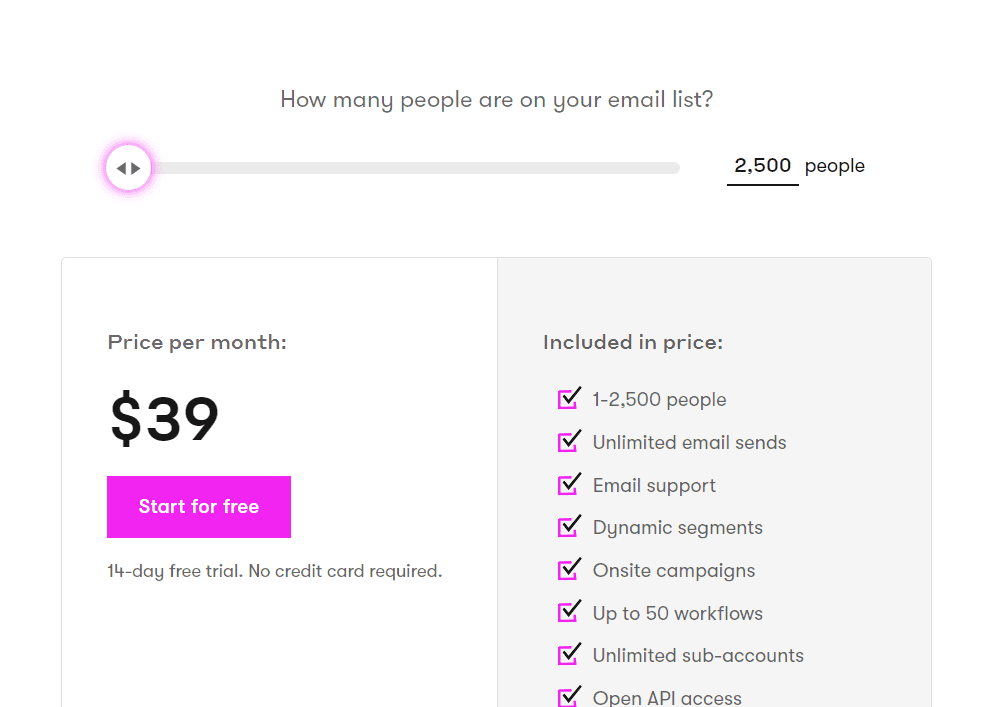Click the checkmark icon beside Onsite campaigns

[x=569, y=569]
